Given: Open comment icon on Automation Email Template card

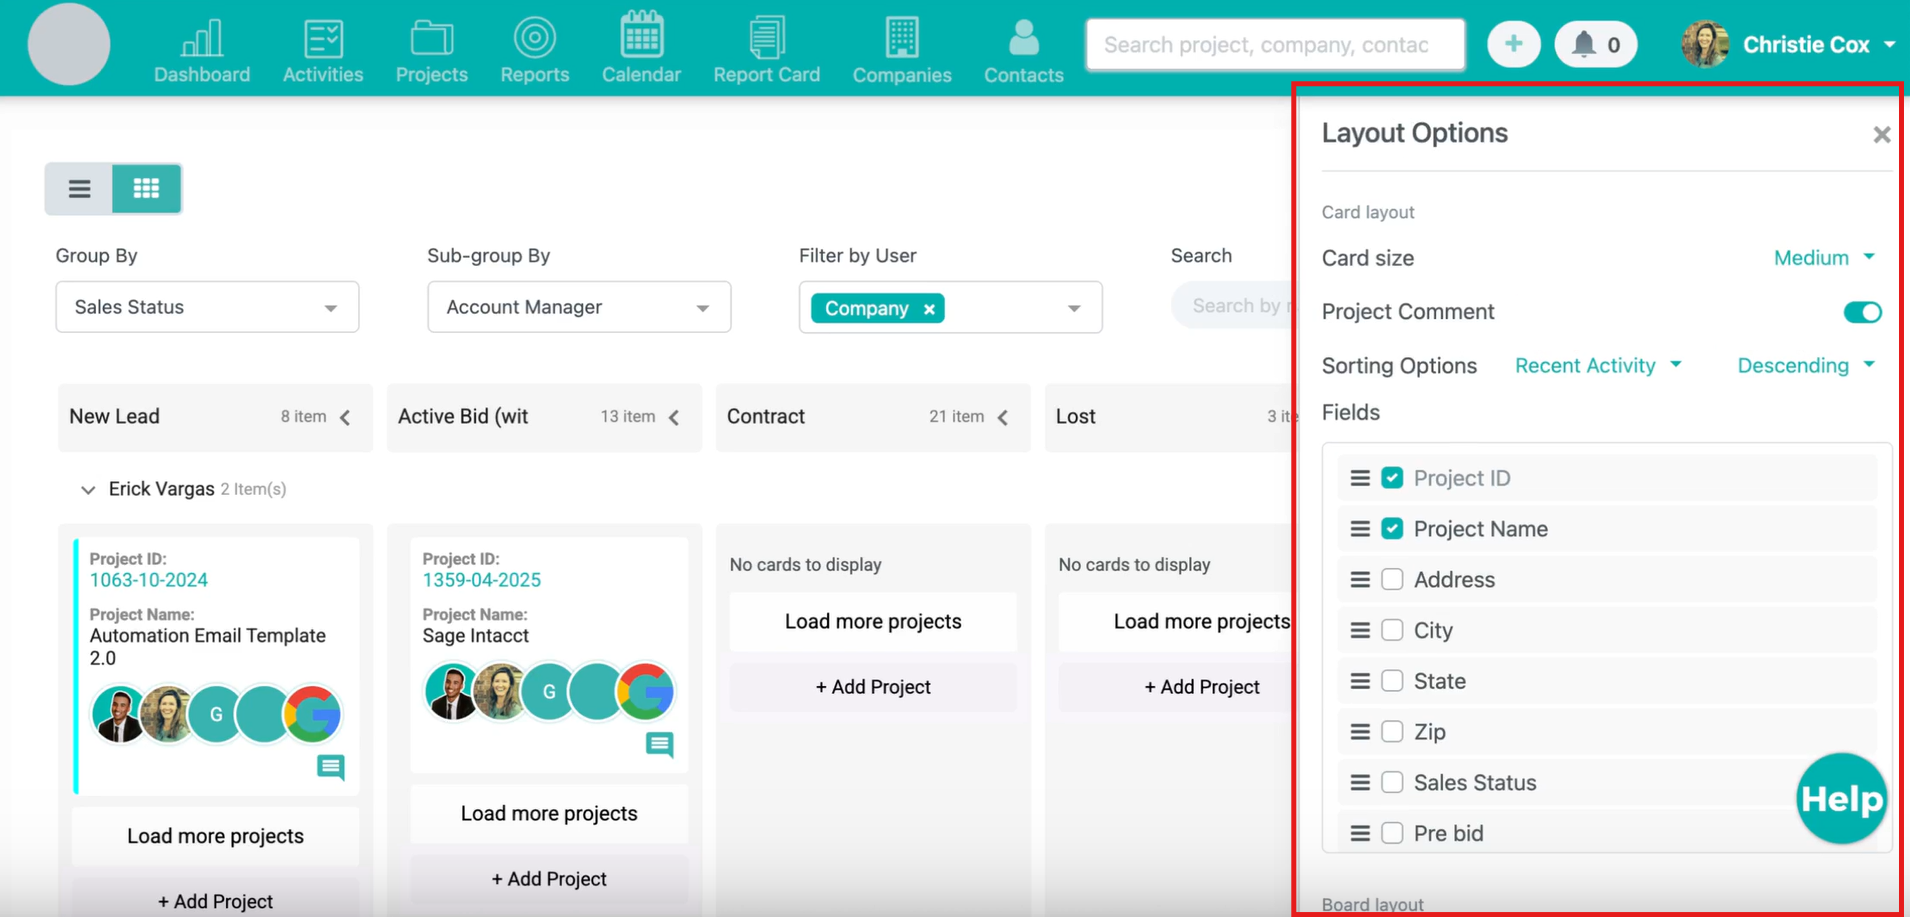Looking at the screenshot, I should pos(331,767).
